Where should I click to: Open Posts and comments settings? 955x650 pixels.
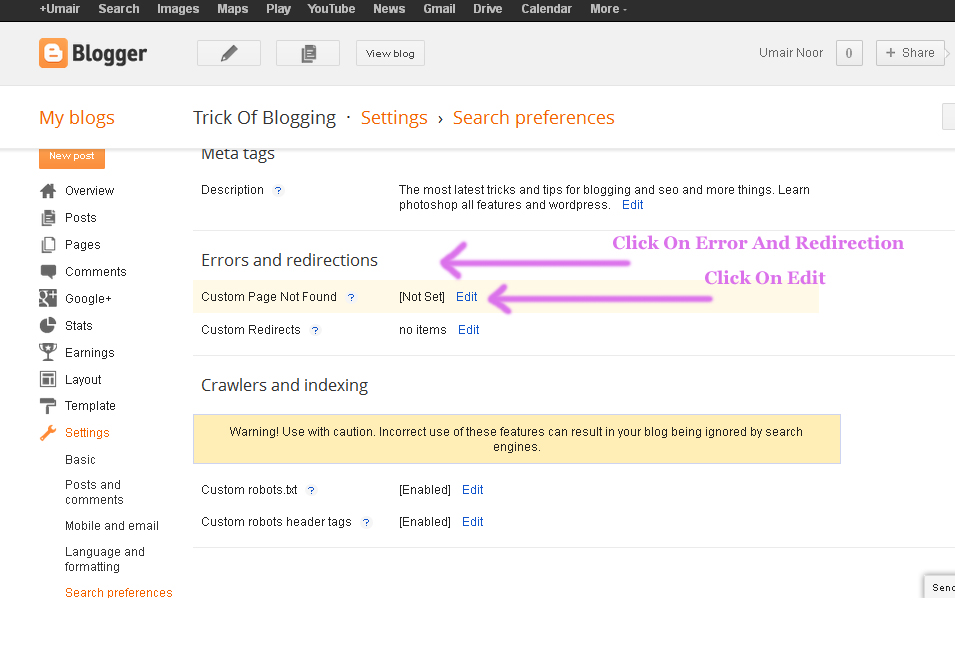[x=94, y=492]
